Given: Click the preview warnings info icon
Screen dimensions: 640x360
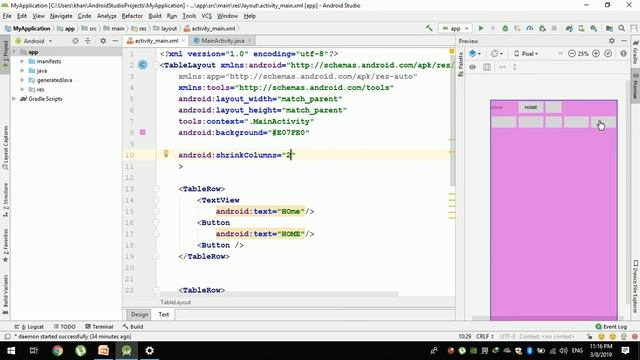Looking at the screenshot, I should tap(623, 53).
